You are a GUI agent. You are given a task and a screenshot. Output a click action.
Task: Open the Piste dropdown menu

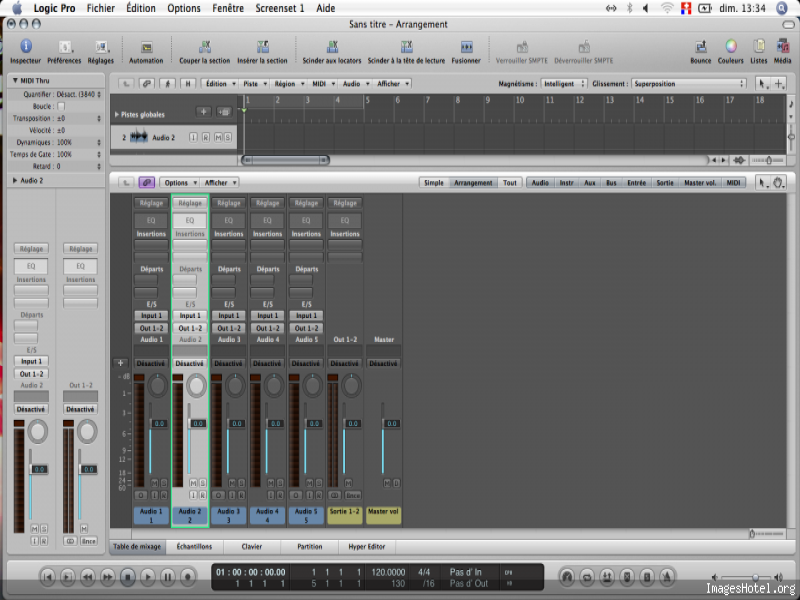coord(255,84)
